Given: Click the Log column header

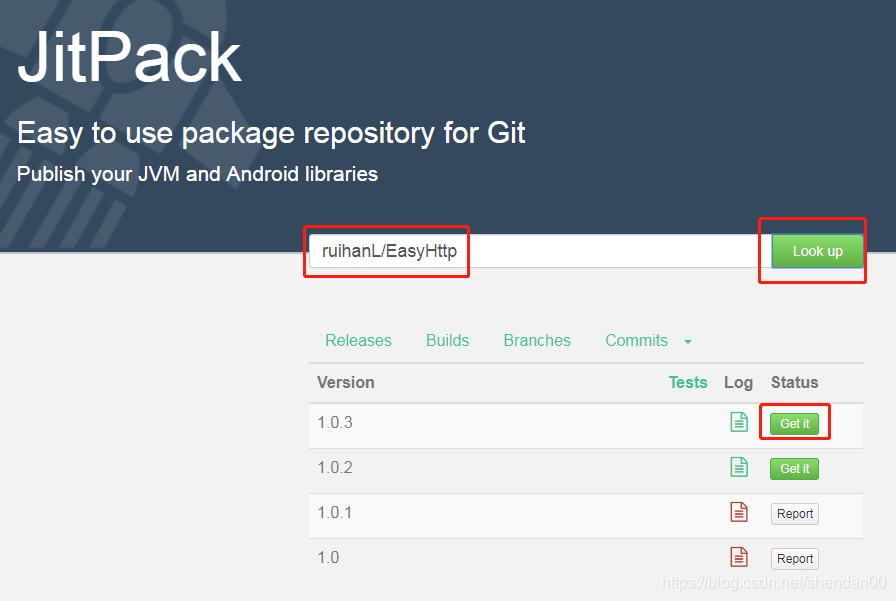Looking at the screenshot, I should tap(738, 382).
